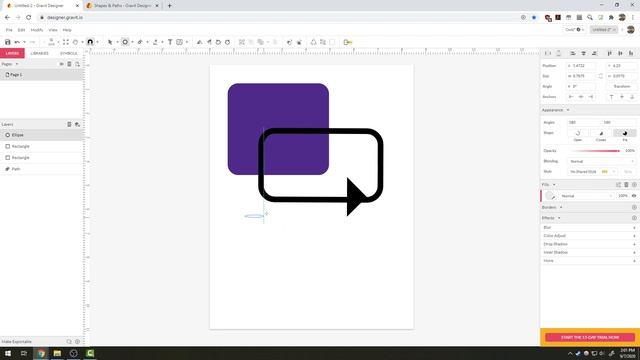
Task: Click the Angle input field
Action: click(x=581, y=87)
